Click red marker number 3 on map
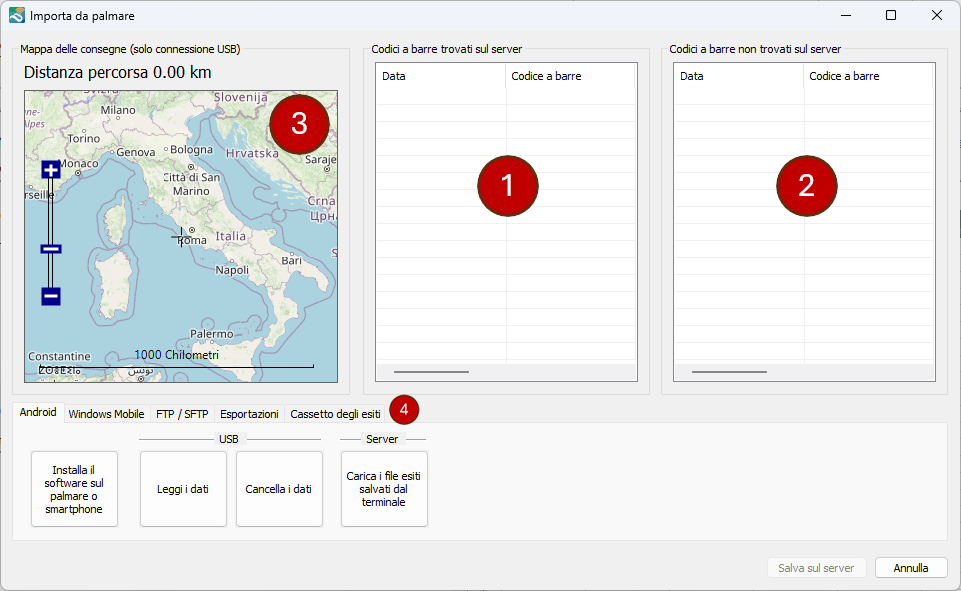Image resolution: width=961 pixels, height=591 pixels. point(299,123)
